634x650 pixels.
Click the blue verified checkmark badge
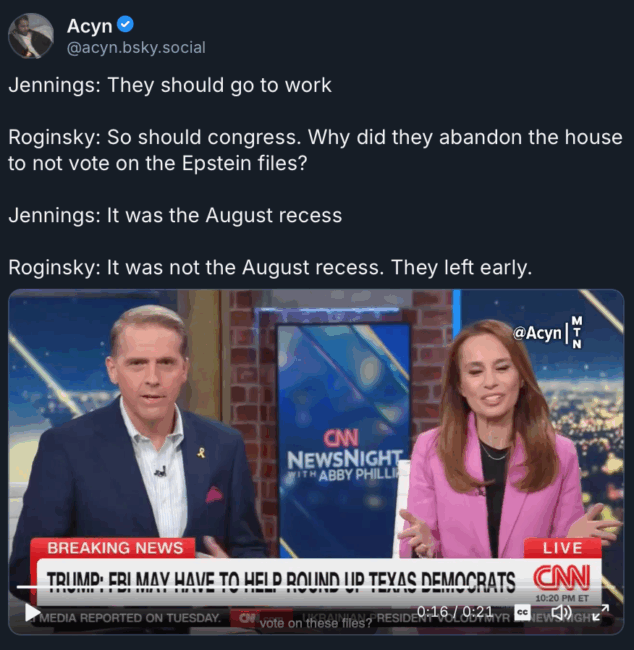point(125,24)
